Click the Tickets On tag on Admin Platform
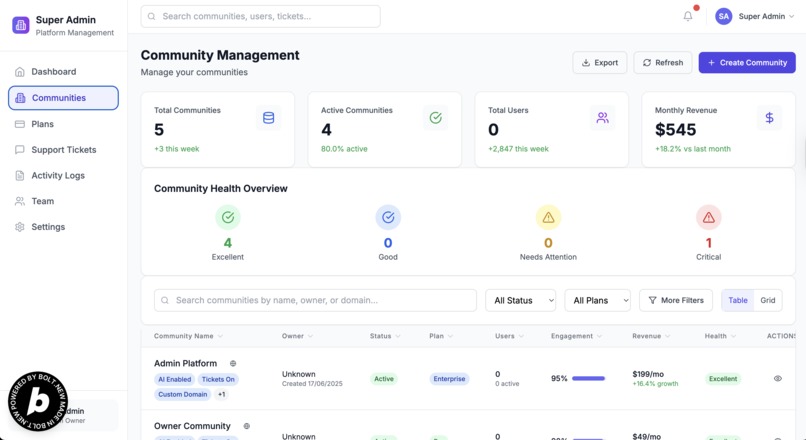 (218, 379)
